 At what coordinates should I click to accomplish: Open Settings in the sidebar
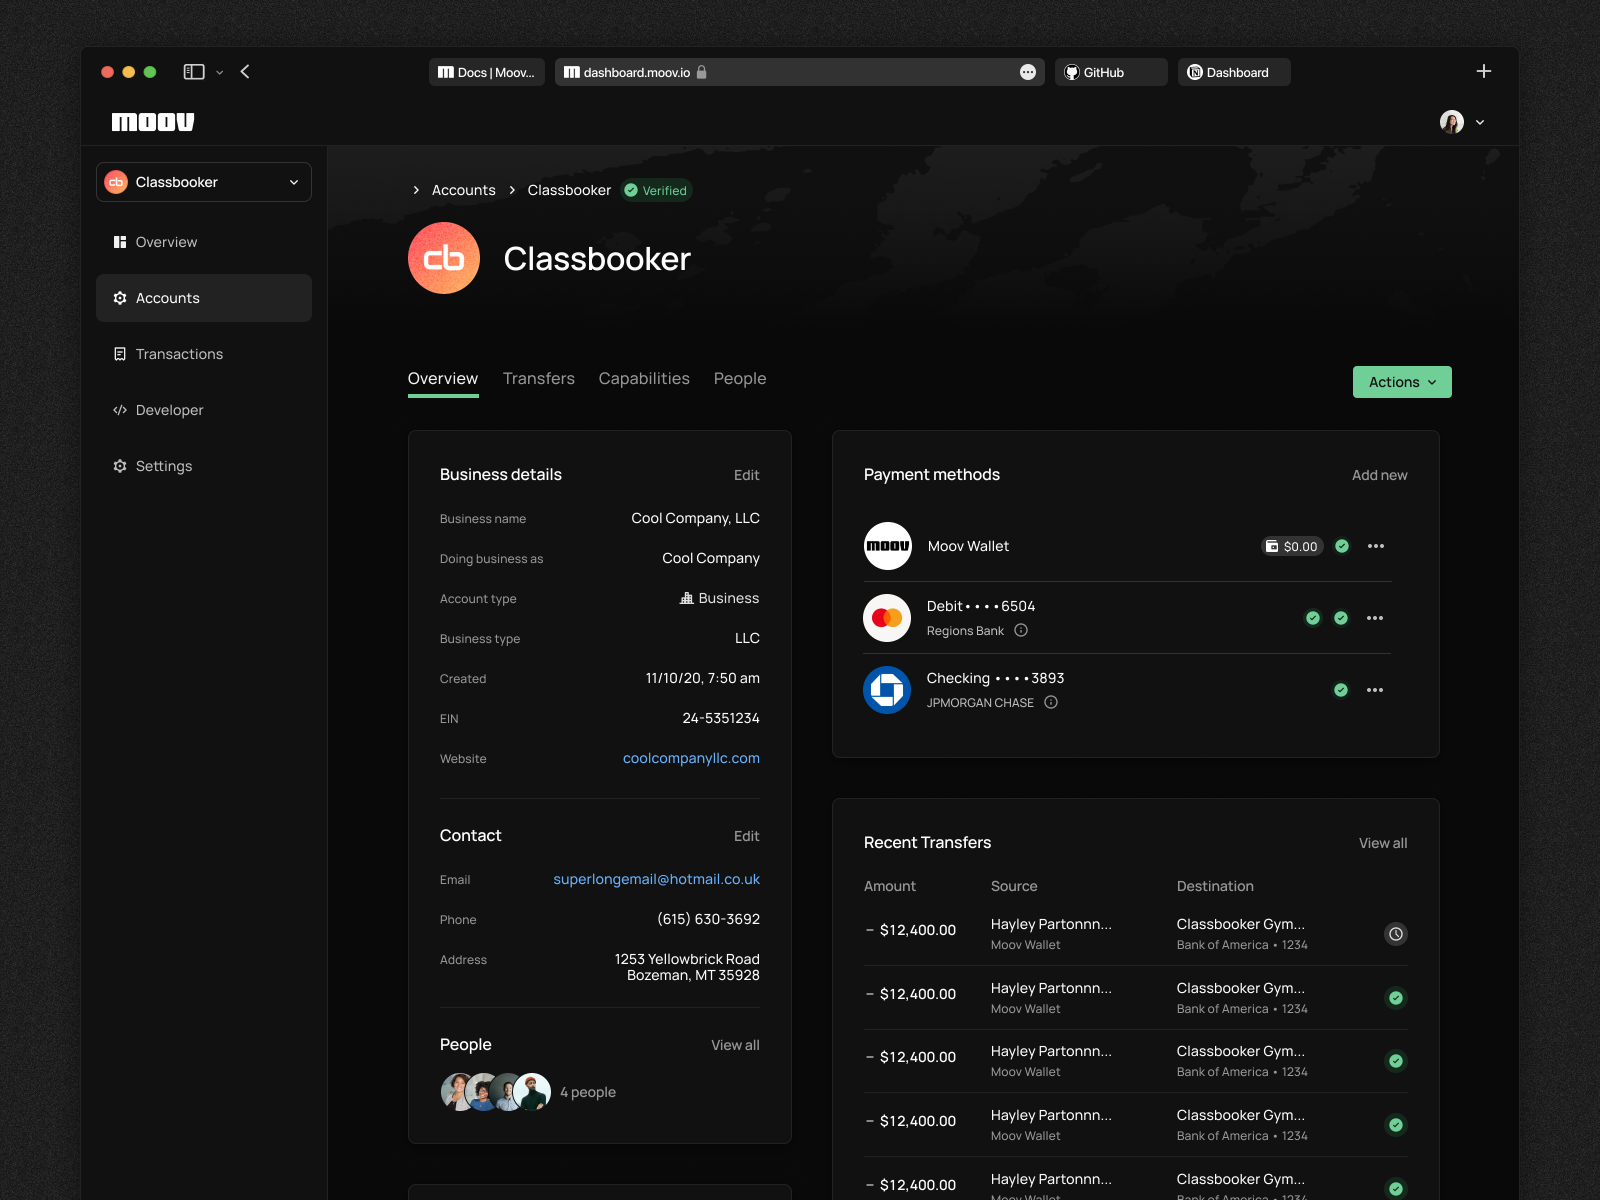click(x=204, y=466)
